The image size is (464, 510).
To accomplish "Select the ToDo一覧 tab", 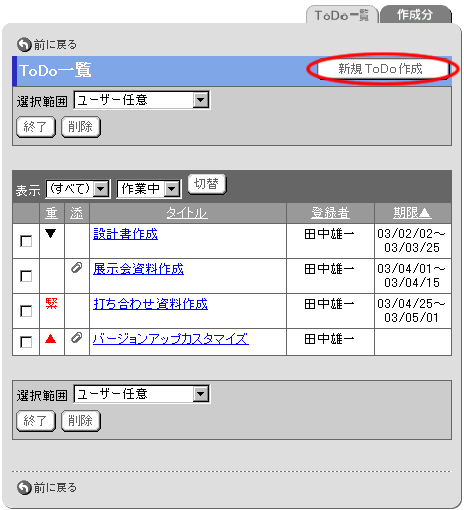I will pos(342,15).
